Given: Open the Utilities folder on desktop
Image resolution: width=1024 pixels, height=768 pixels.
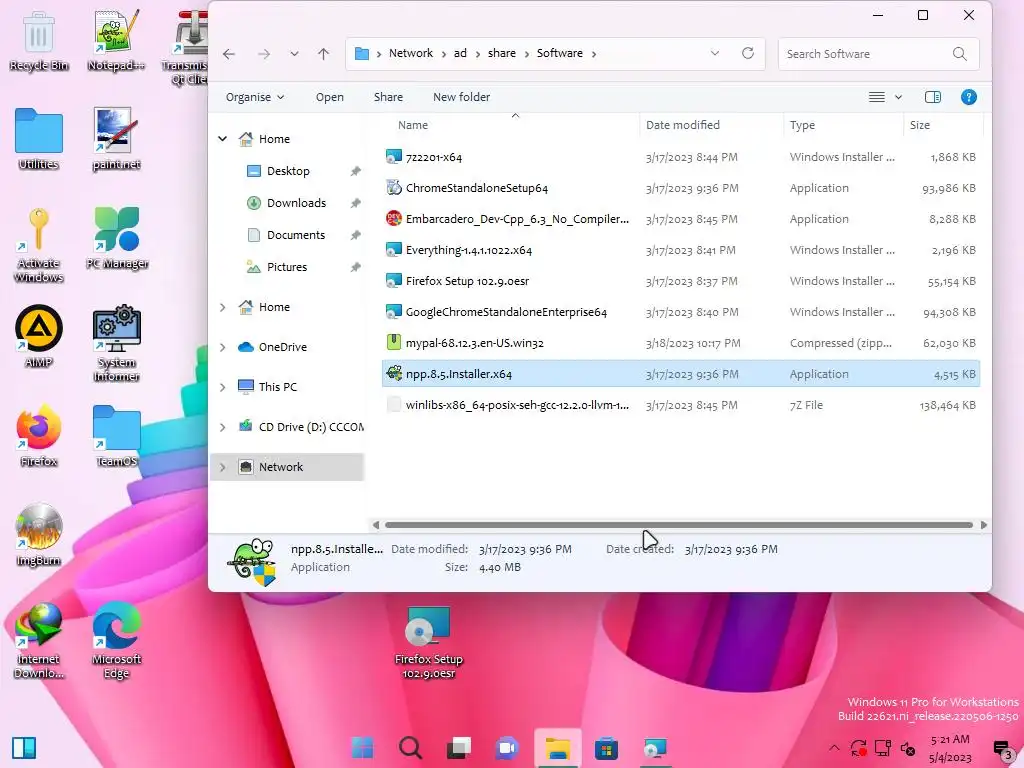Looking at the screenshot, I should pos(39,139).
